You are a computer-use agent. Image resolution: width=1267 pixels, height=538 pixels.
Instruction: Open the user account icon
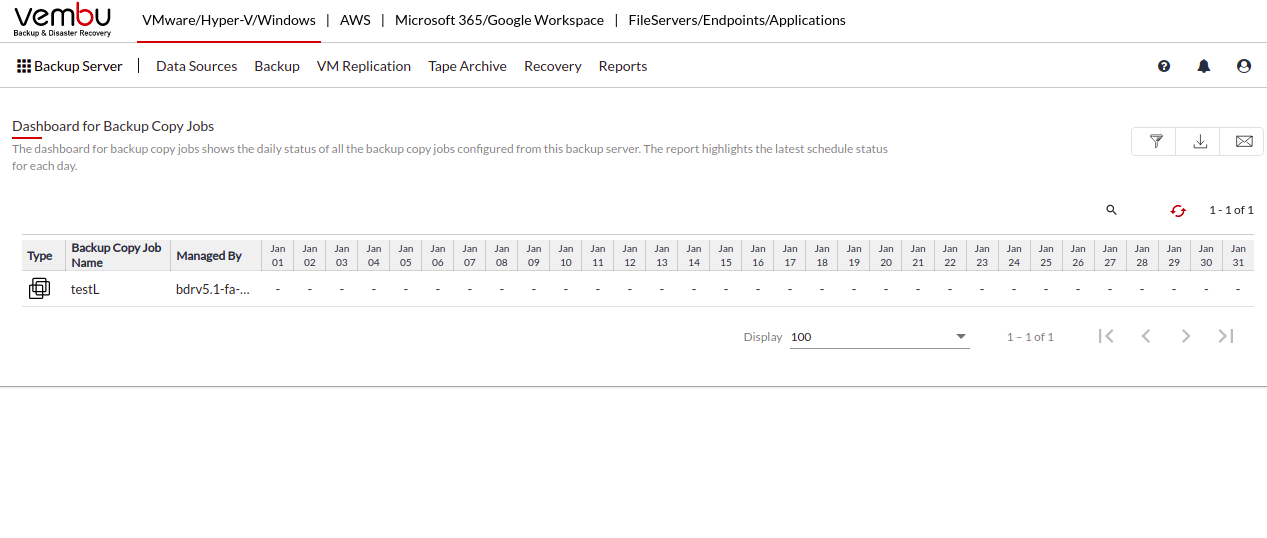point(1244,66)
